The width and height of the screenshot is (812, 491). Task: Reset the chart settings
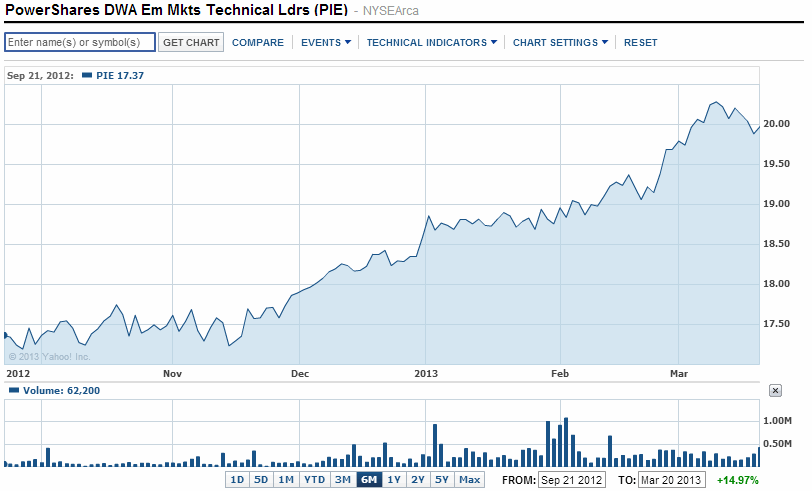(x=641, y=43)
